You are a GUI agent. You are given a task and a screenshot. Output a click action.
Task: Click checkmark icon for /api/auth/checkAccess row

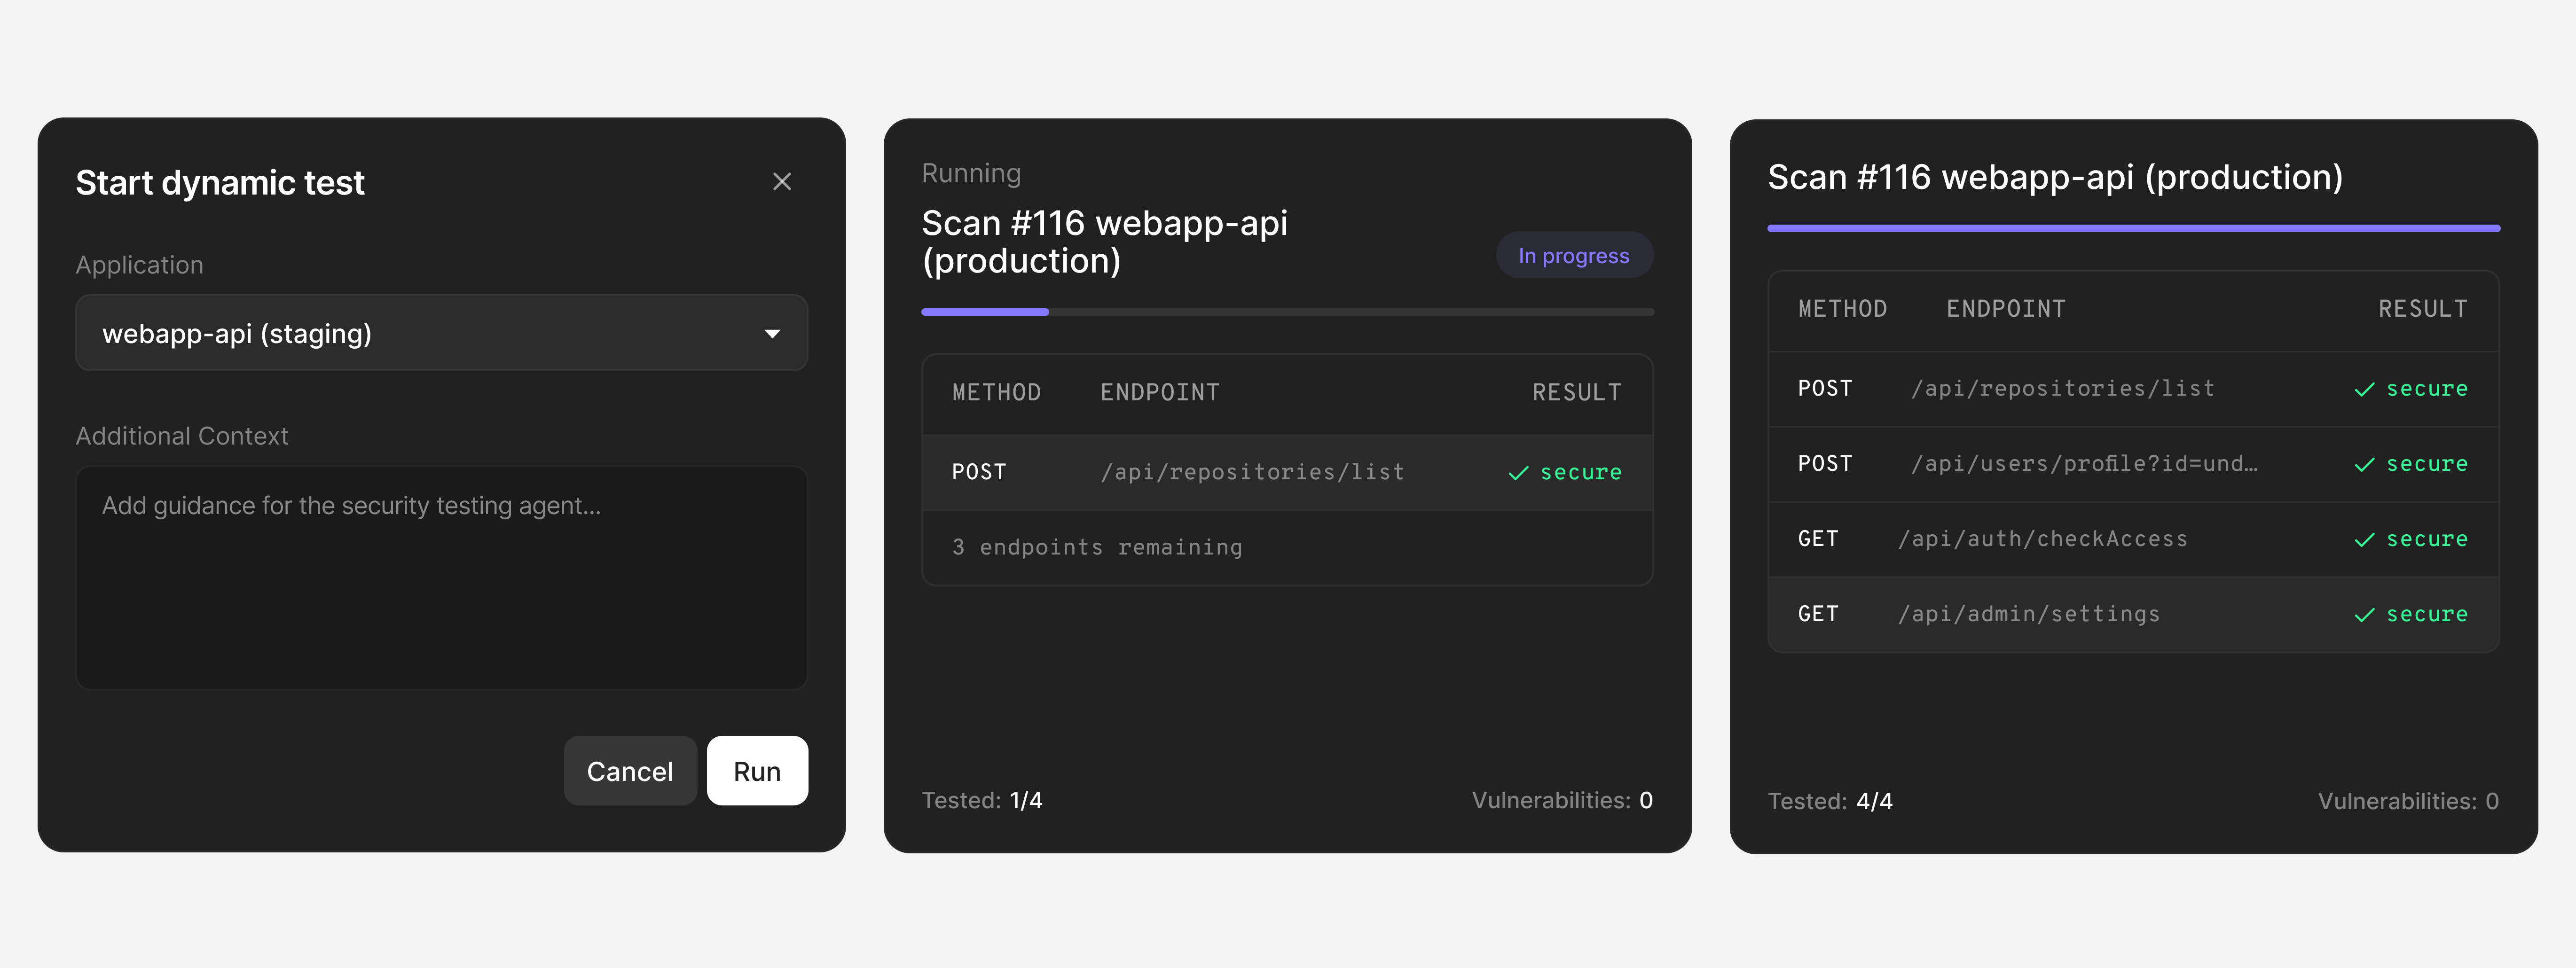click(2364, 540)
